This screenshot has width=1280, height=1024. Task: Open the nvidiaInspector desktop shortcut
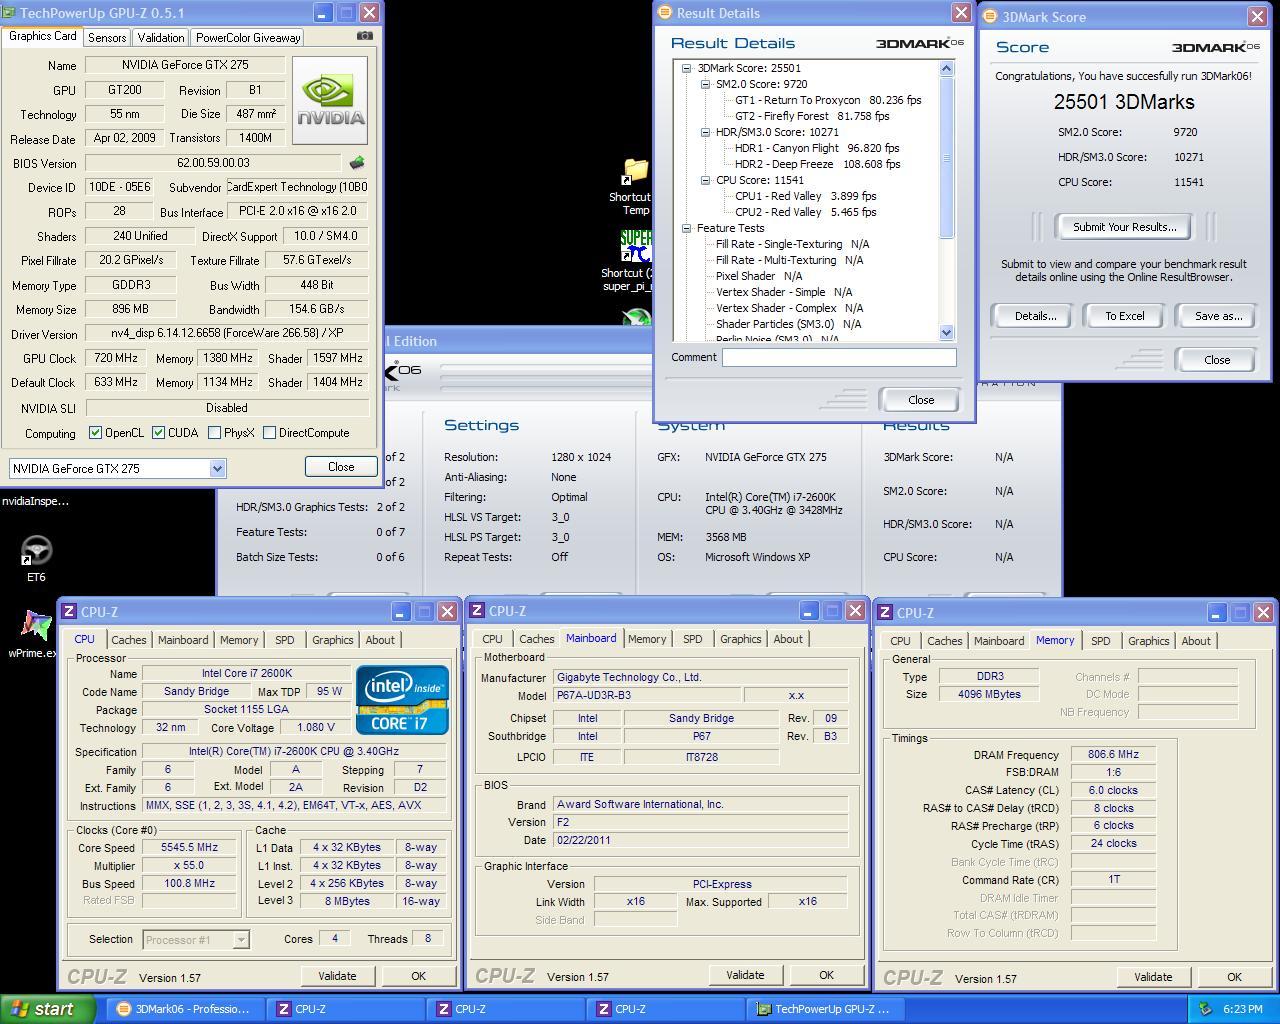(x=35, y=501)
